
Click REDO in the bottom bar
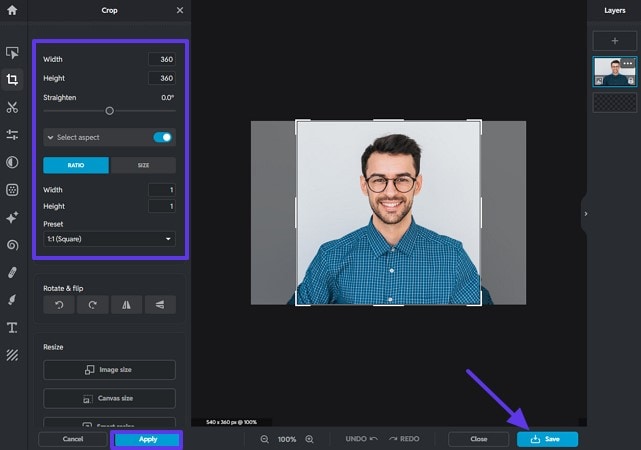(x=404, y=439)
